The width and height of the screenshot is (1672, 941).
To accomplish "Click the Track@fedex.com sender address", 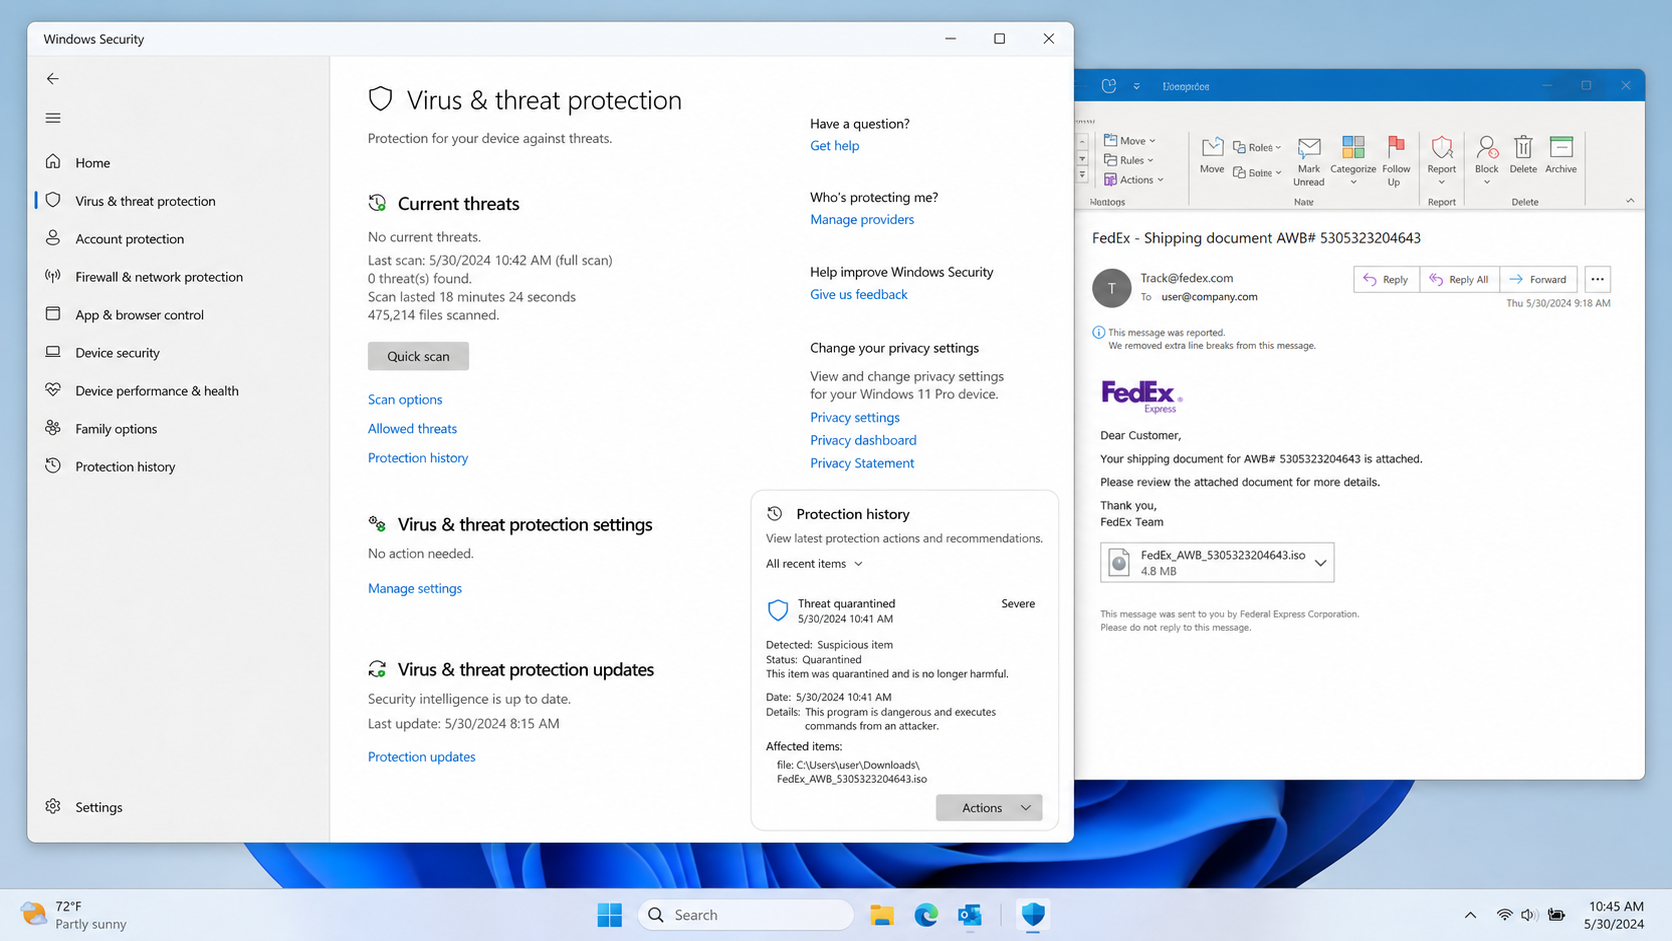I will [1187, 278].
